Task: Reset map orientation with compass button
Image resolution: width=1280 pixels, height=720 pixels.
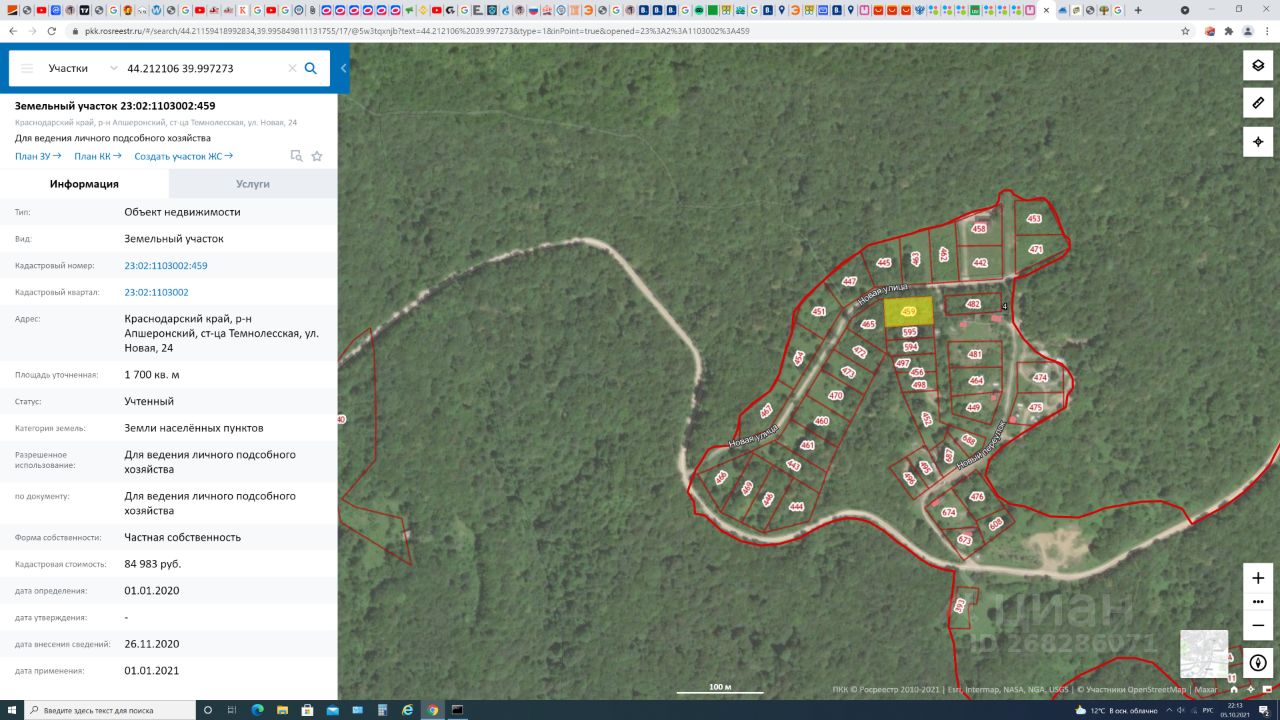Action: (1258, 663)
